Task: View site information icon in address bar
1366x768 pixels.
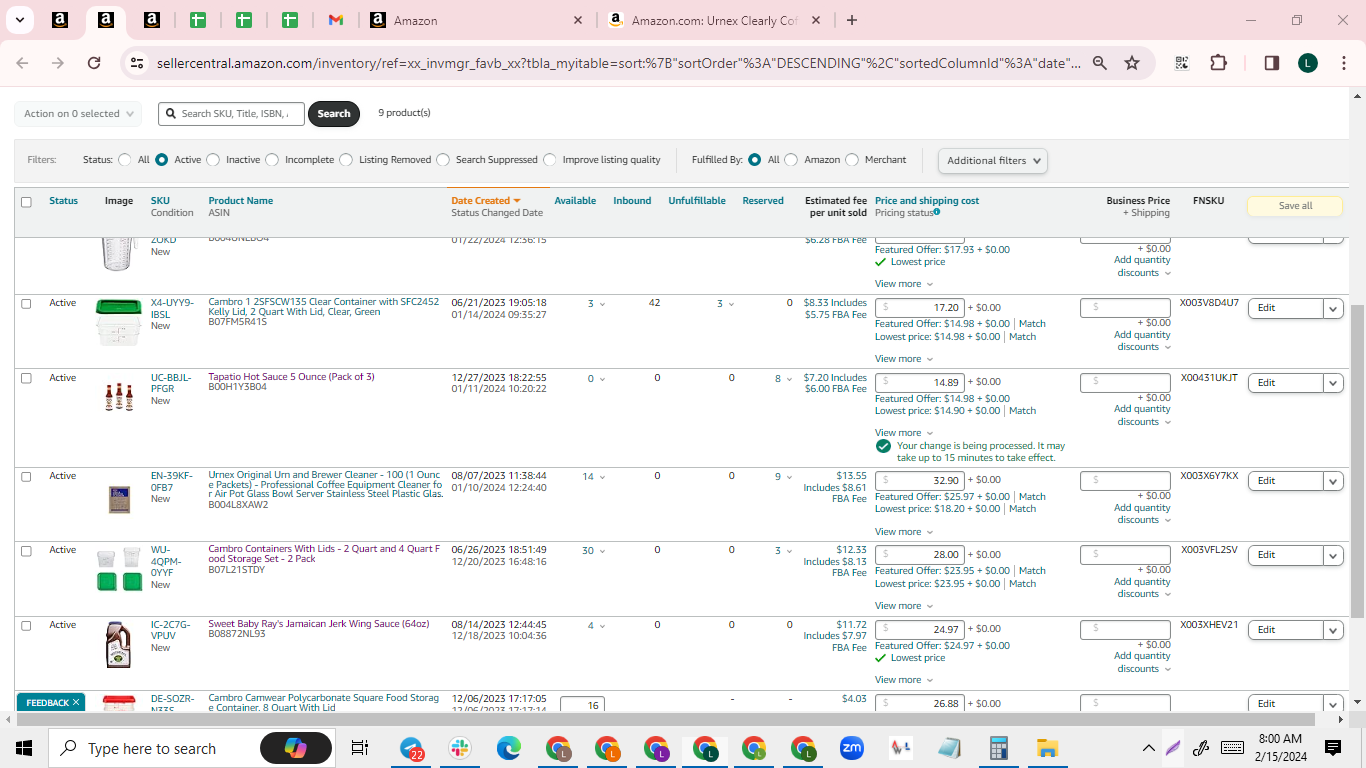Action: pos(137,63)
